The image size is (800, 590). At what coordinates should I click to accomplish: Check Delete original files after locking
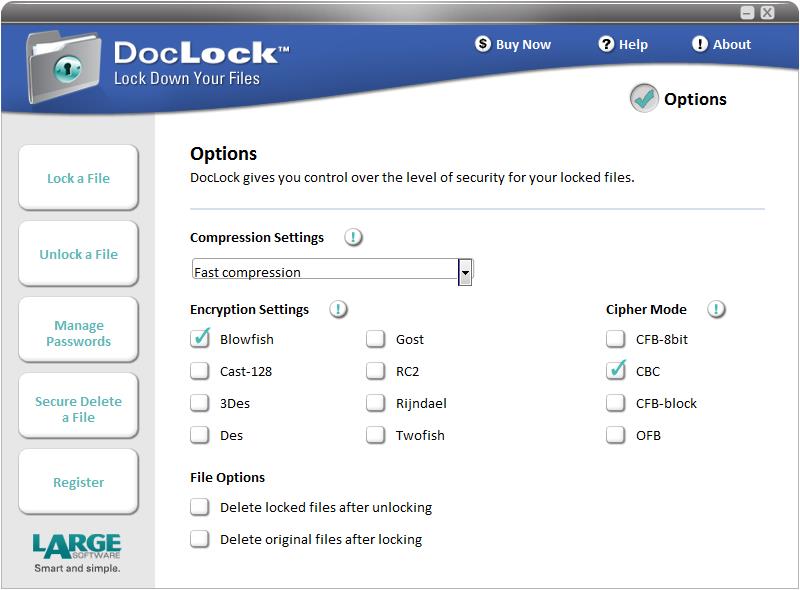[199, 539]
